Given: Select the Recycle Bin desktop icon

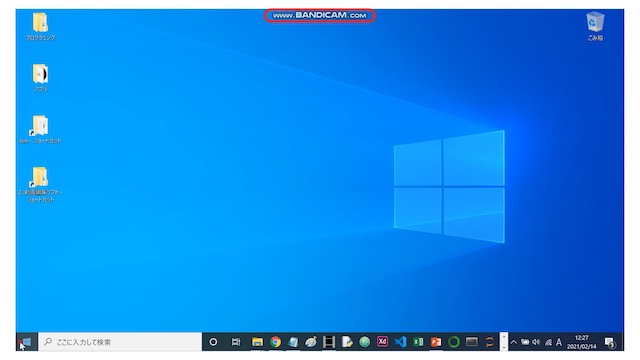Looking at the screenshot, I should [595, 26].
